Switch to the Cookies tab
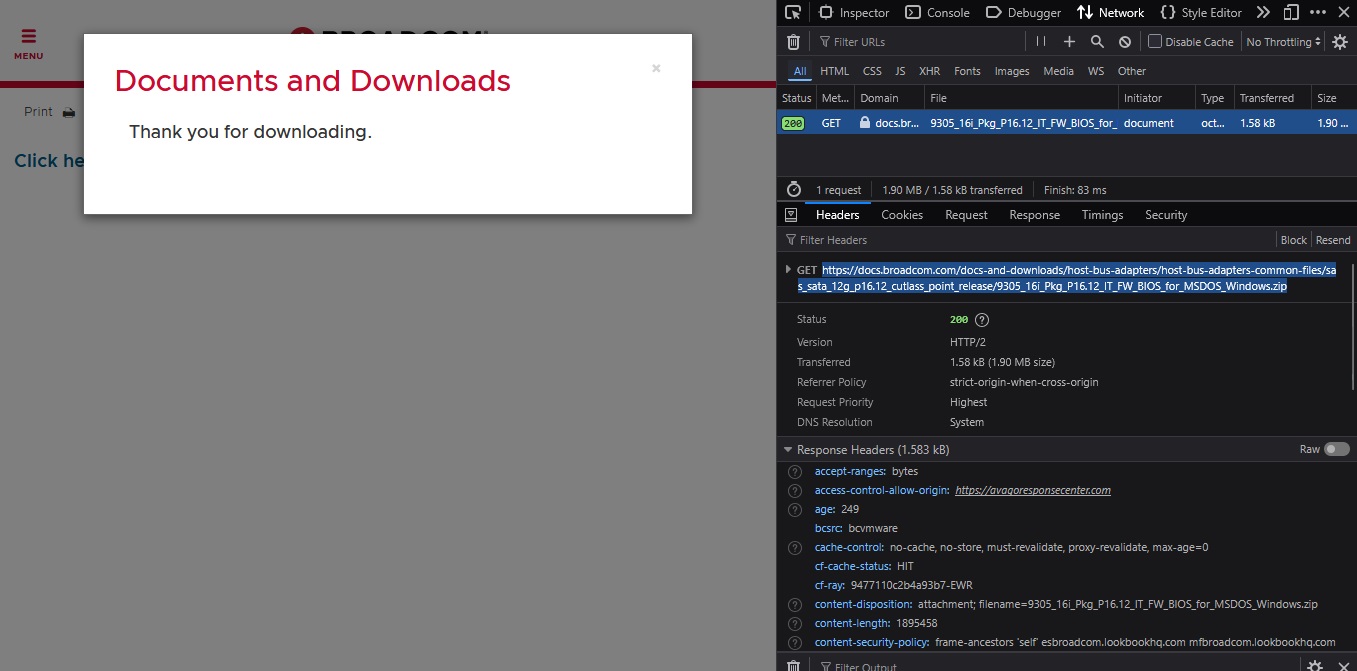This screenshot has width=1357, height=671. coord(901,215)
